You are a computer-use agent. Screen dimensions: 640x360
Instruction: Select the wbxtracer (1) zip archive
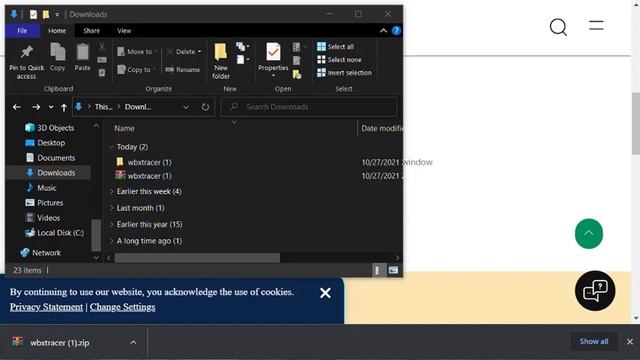tap(144, 176)
